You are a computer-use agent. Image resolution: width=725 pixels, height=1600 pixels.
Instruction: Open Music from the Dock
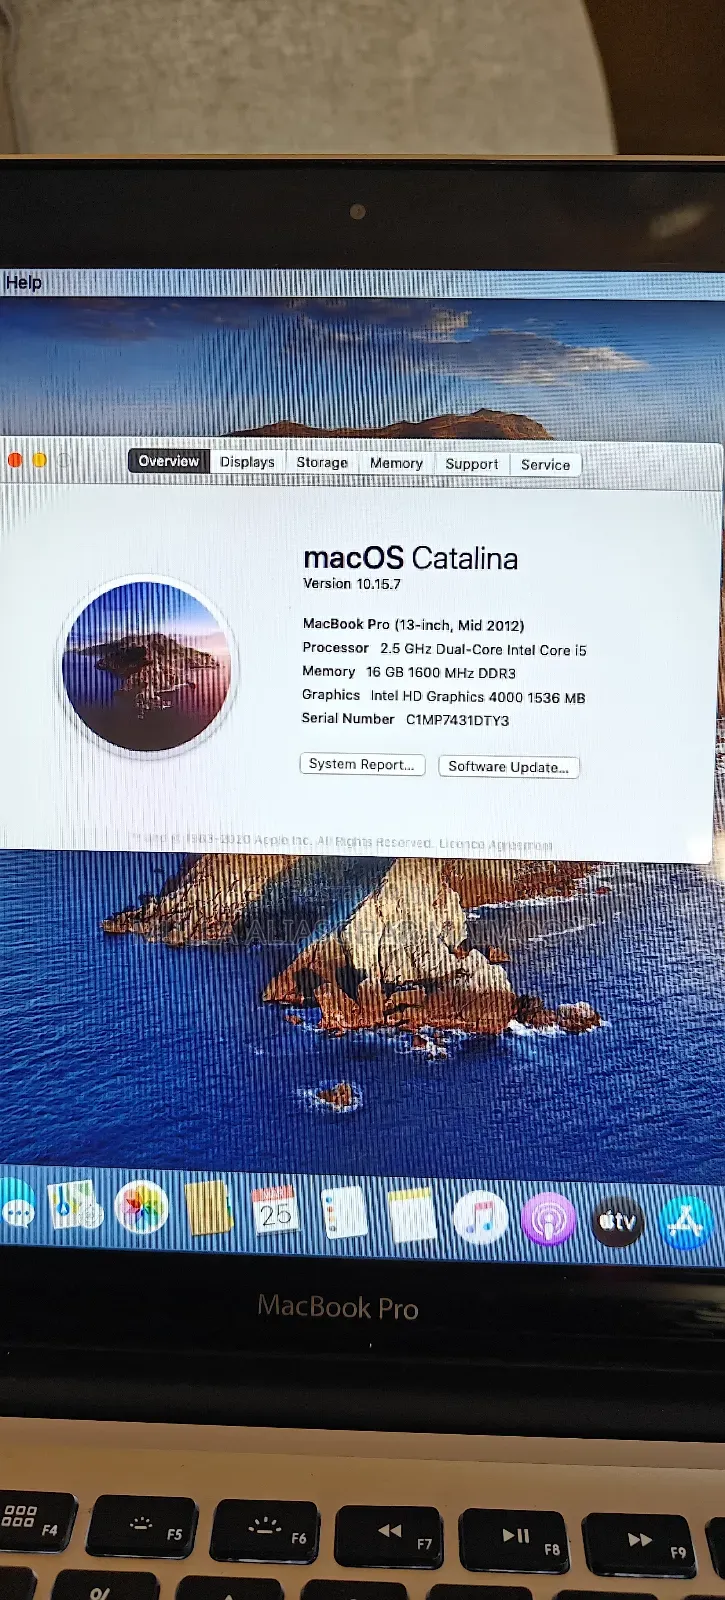480,1218
